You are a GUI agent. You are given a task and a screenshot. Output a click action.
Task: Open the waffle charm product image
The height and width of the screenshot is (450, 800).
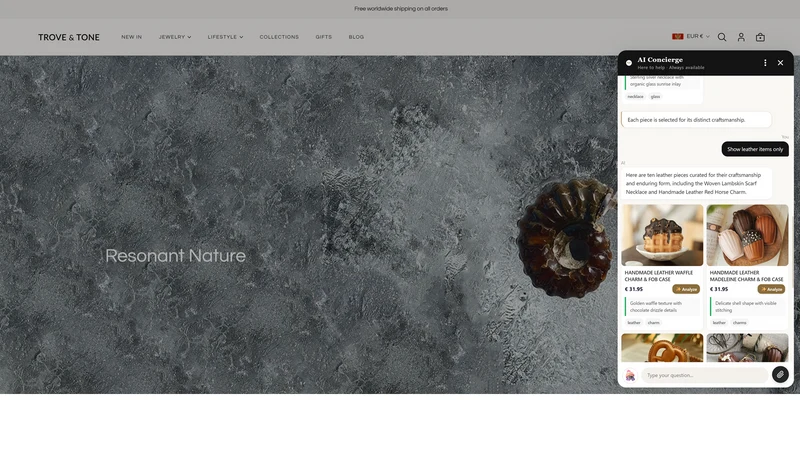(662, 235)
